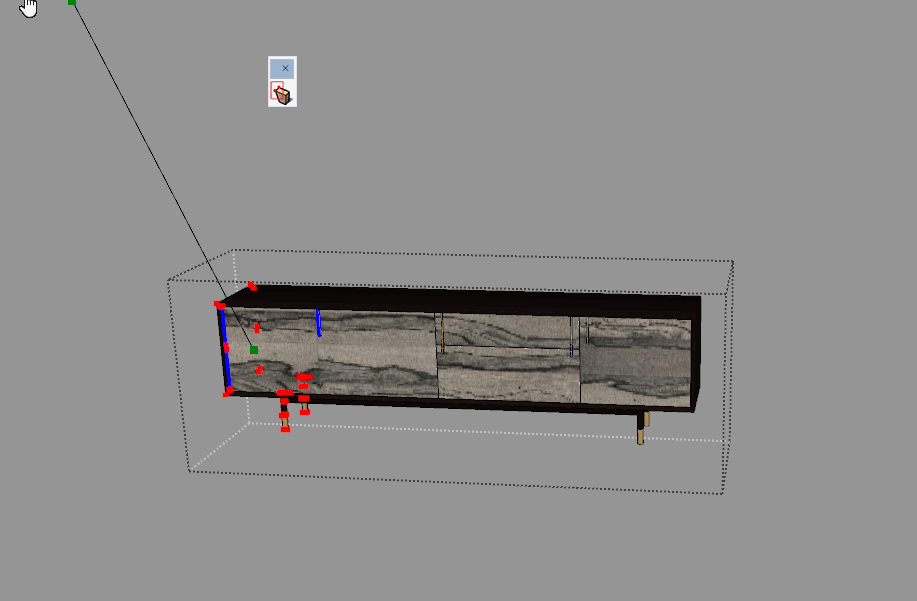The image size is (917, 601).
Task: Click red handle at cabinet's bottom-left front corner
Action: click(228, 392)
